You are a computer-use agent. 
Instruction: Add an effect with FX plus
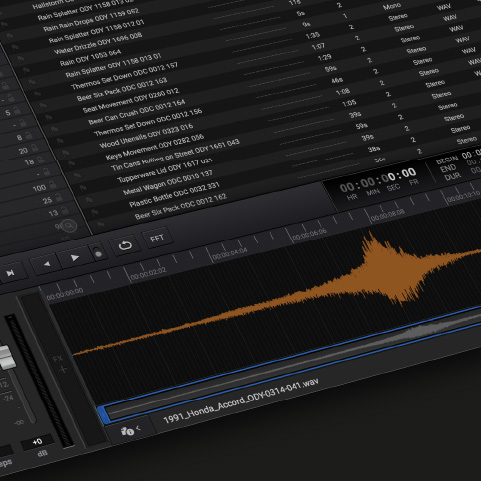tap(63, 369)
